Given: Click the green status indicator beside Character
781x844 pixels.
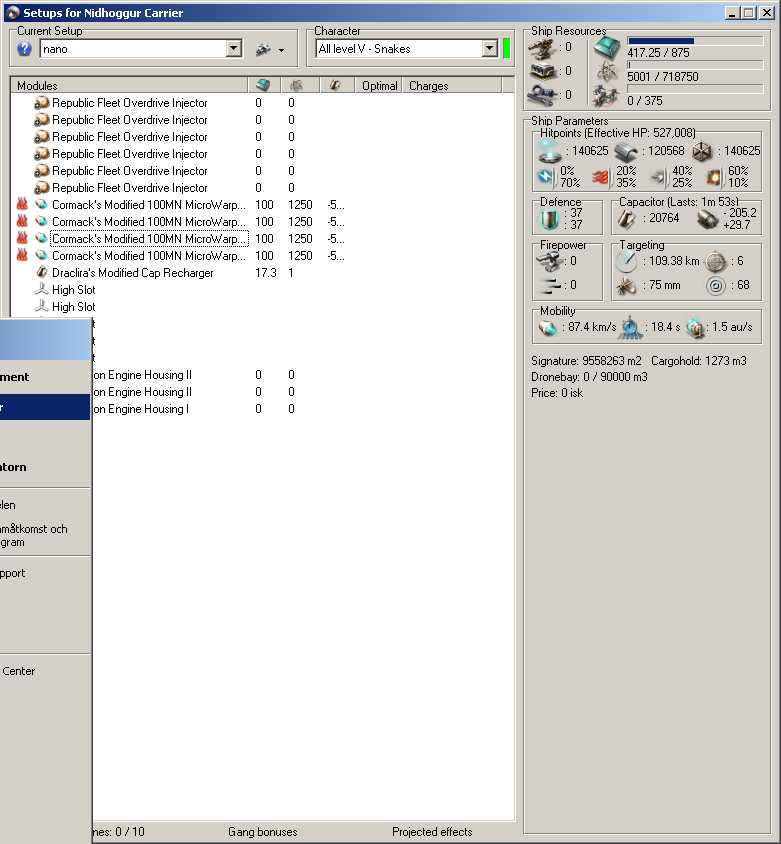Looking at the screenshot, I should tap(506, 48).
